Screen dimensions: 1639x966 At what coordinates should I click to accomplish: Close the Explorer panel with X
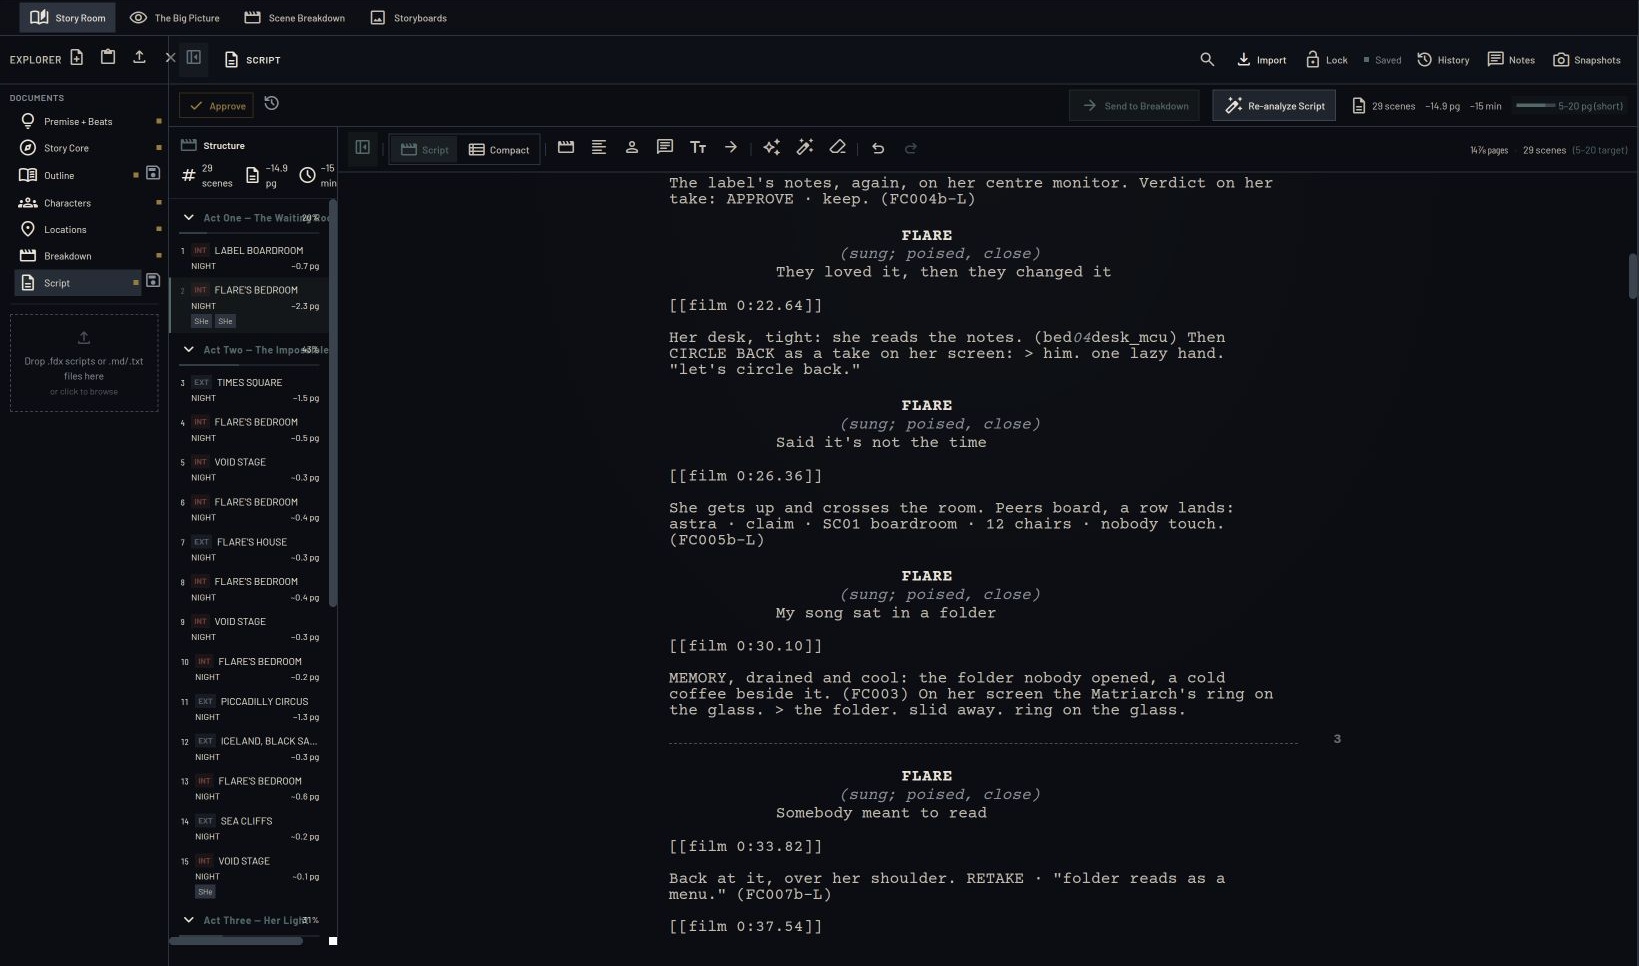click(170, 58)
